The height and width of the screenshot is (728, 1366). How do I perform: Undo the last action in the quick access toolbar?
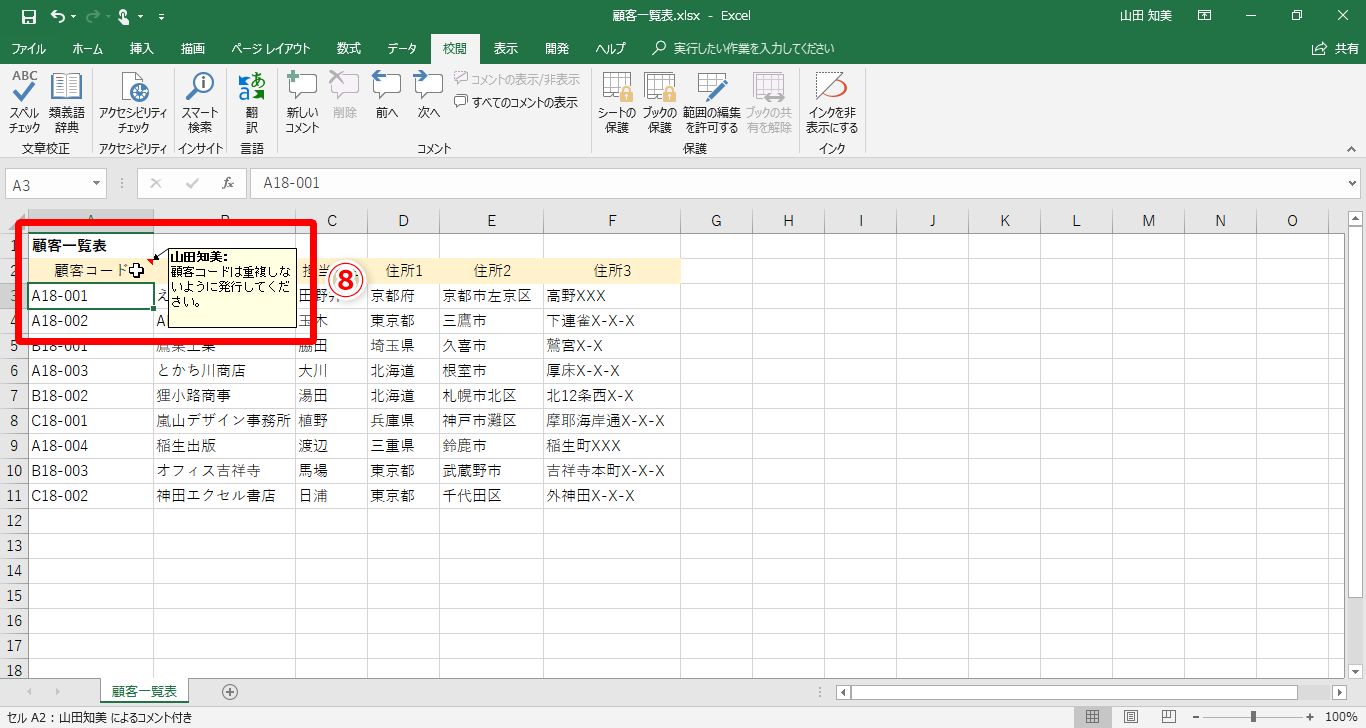[x=58, y=16]
